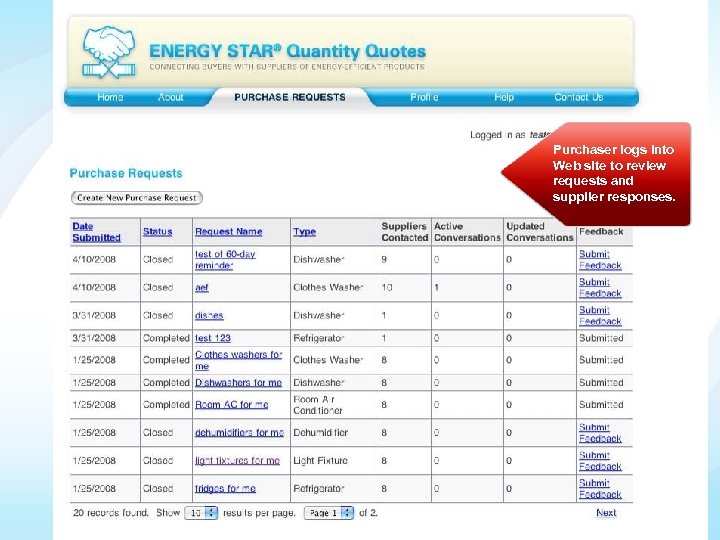Click the 'Active Conversations' column header
The height and width of the screenshot is (540, 720).
(467, 232)
